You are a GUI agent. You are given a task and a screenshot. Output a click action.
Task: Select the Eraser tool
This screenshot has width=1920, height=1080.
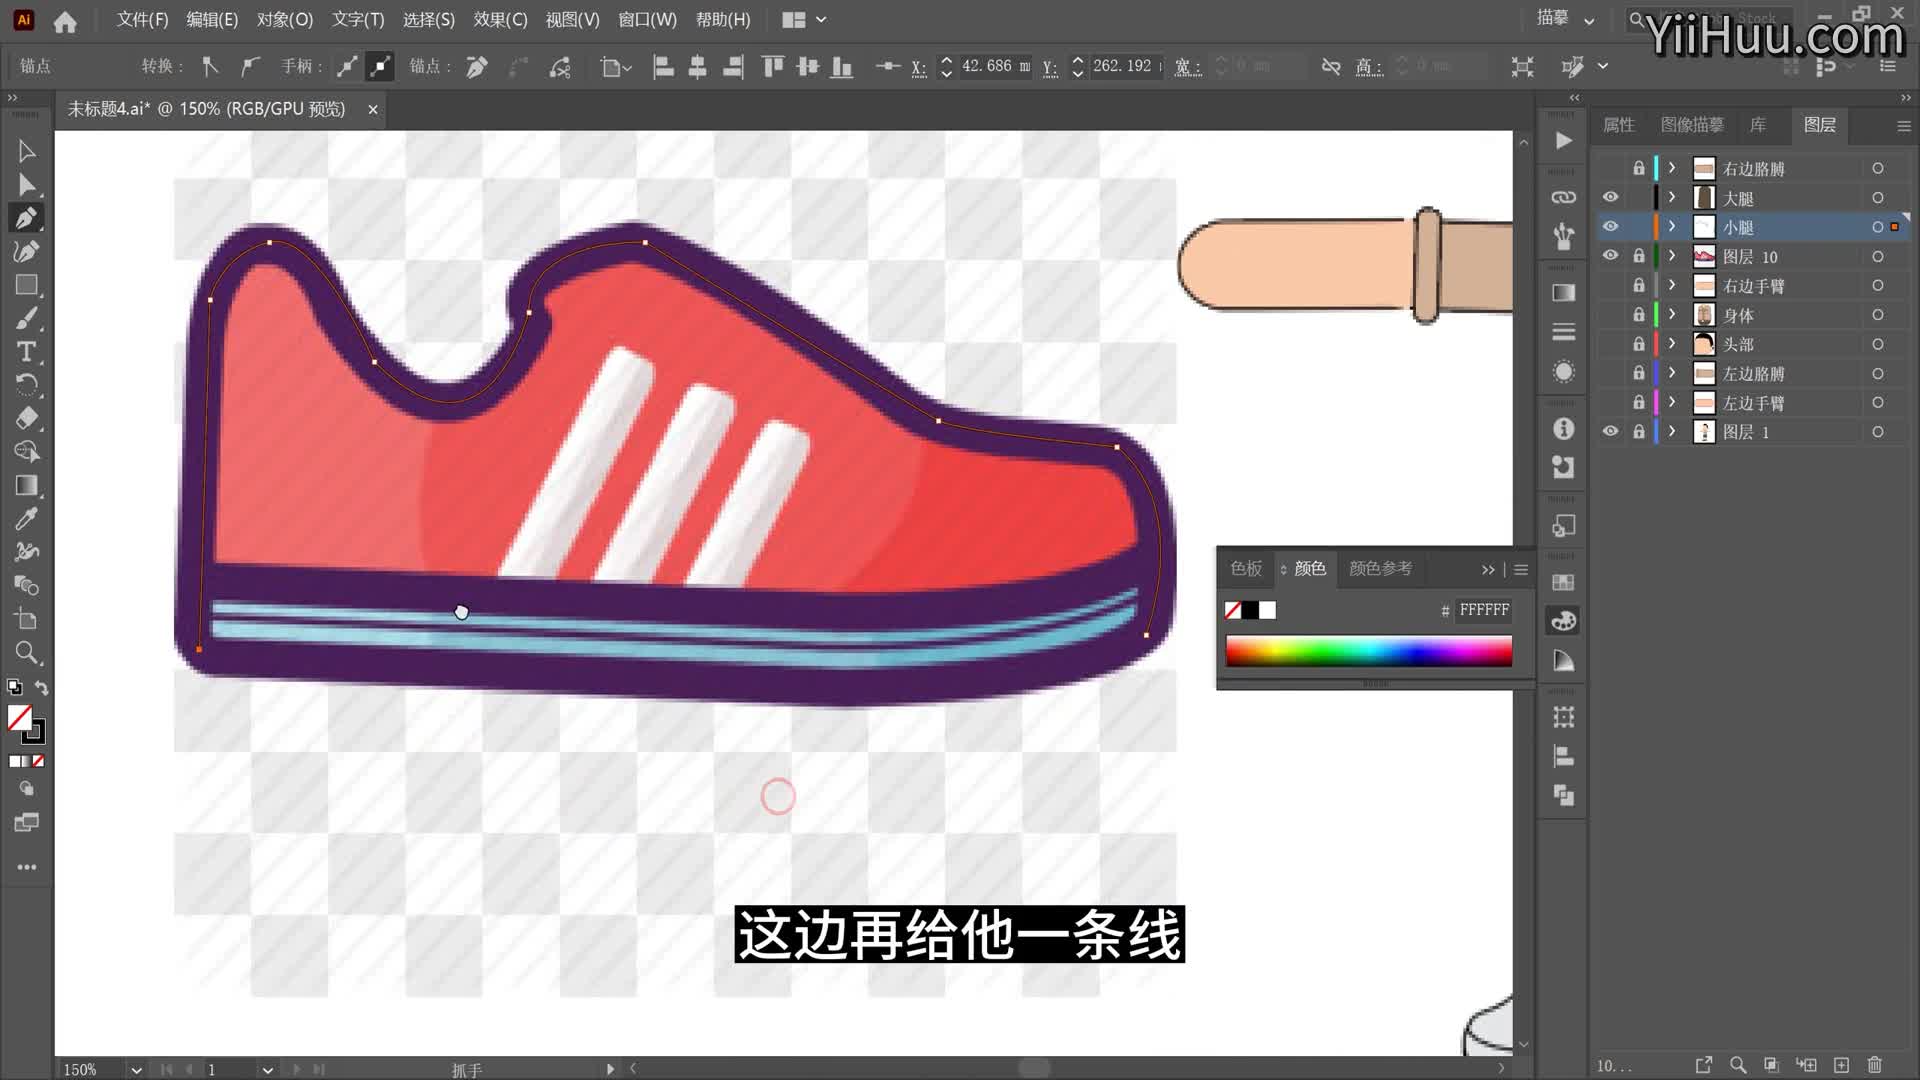[27, 418]
